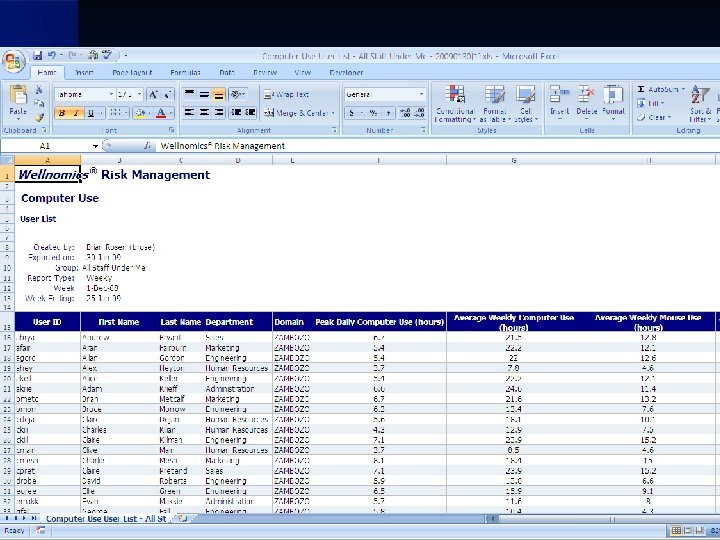Expand the Merge & Center dropdown arrow
Viewport: 720px width, 540px height.
coord(333,113)
